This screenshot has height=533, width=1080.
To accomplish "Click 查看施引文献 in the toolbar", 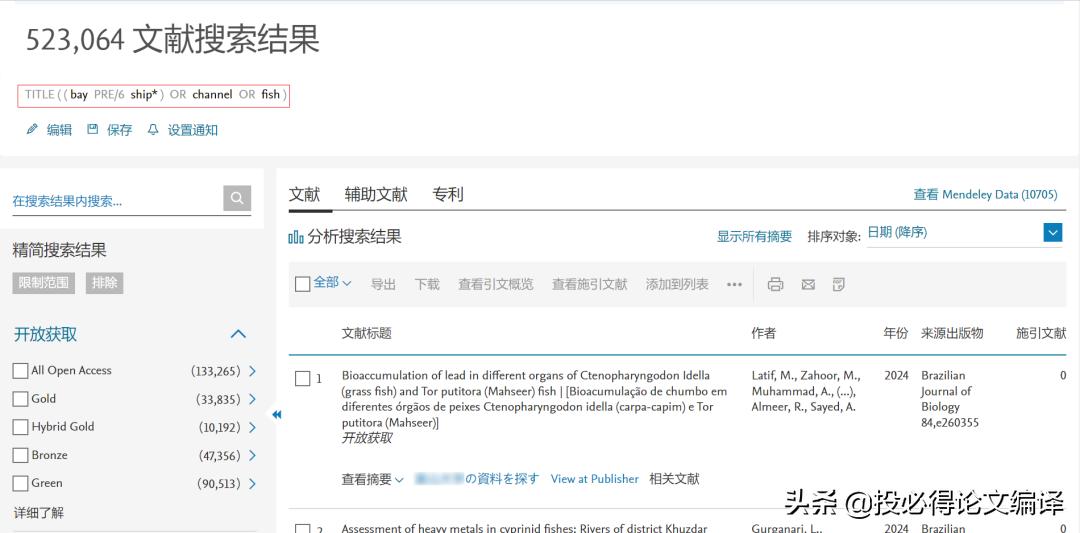I will [x=590, y=284].
